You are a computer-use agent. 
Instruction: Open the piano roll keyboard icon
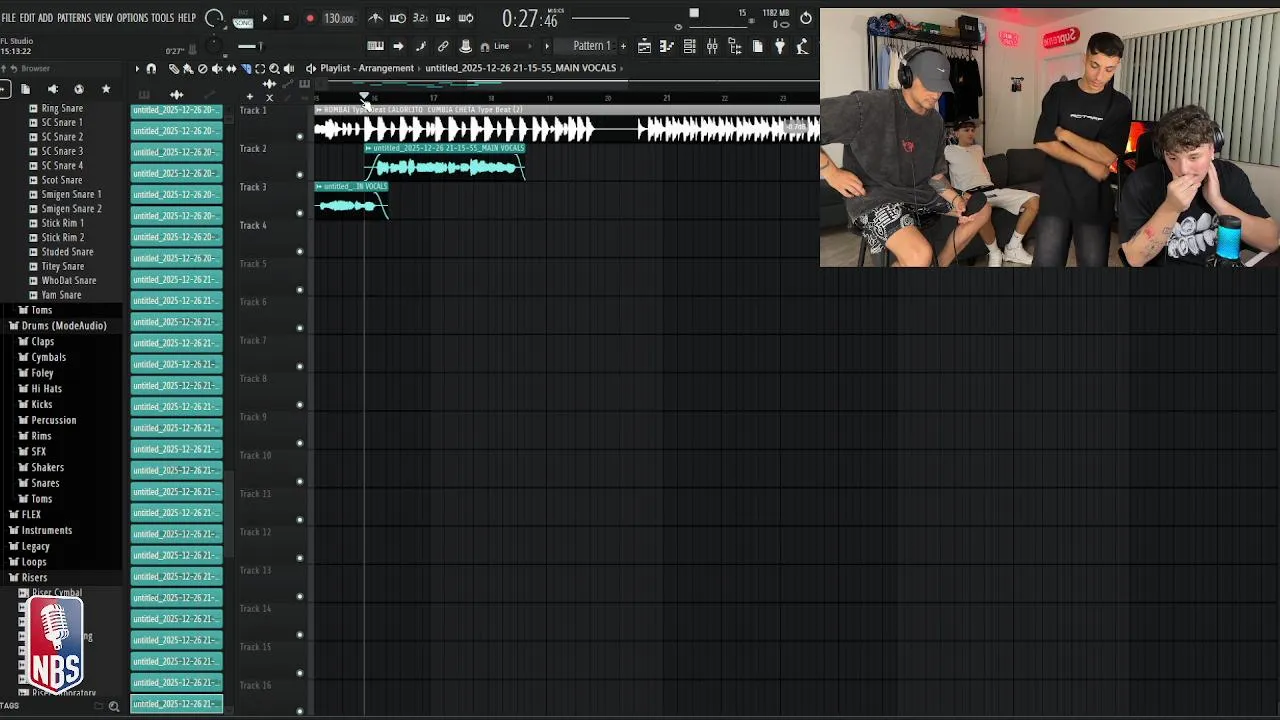tap(375, 46)
